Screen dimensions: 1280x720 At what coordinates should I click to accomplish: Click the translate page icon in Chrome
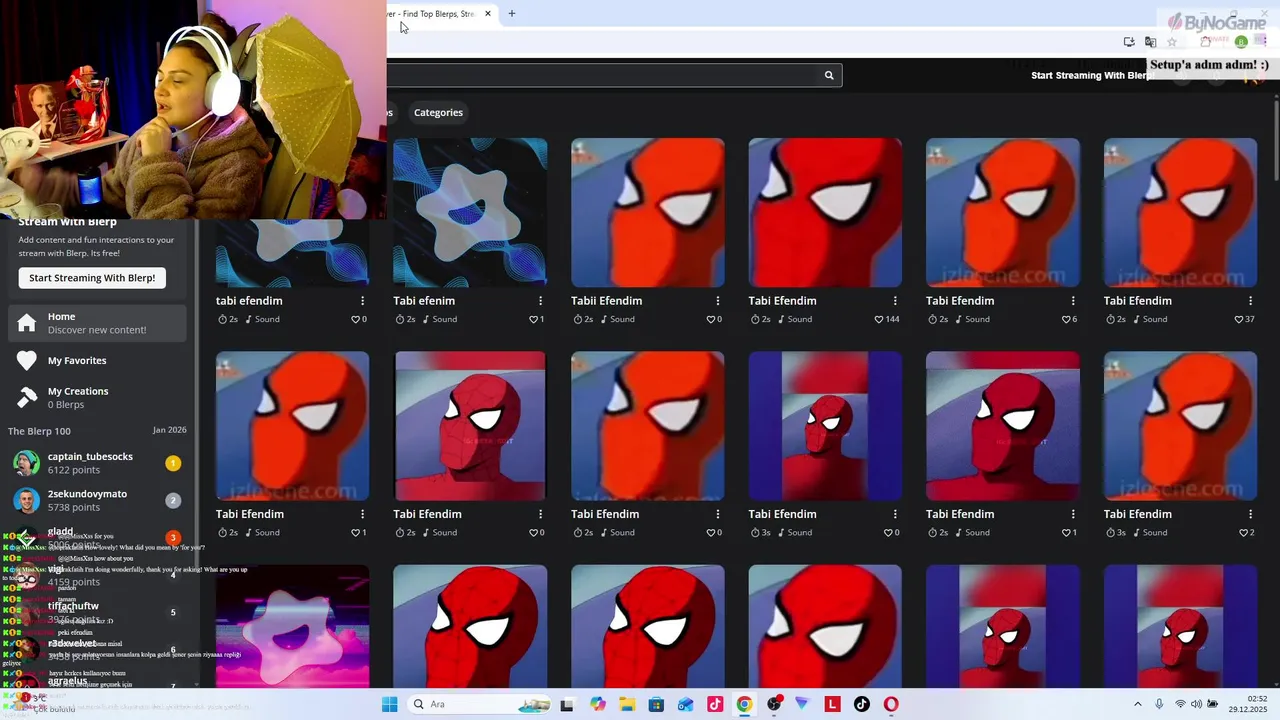[1150, 42]
